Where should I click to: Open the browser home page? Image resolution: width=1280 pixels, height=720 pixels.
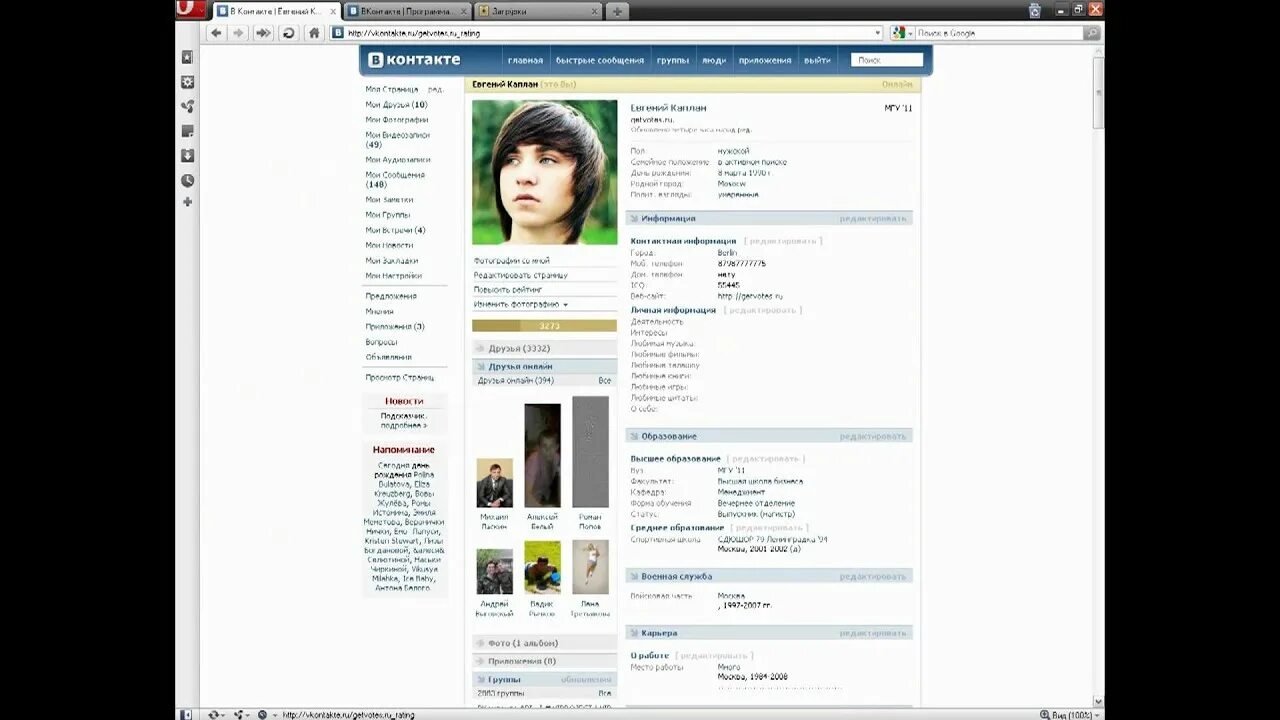pos(314,33)
